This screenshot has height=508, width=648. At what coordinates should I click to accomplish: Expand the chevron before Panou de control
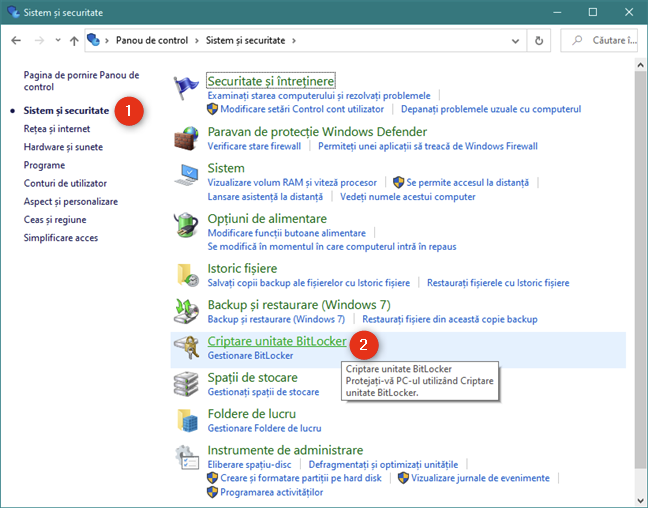(107, 41)
